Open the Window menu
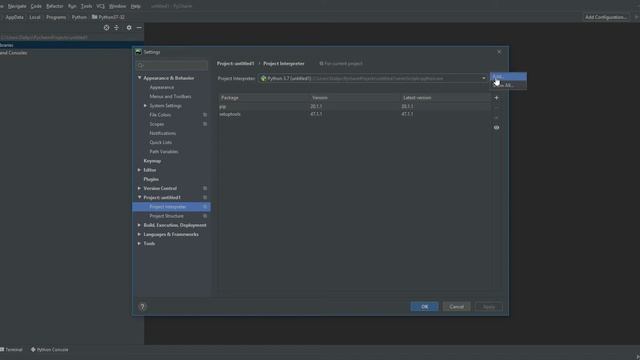This screenshot has height=360, width=640. [x=118, y=6]
